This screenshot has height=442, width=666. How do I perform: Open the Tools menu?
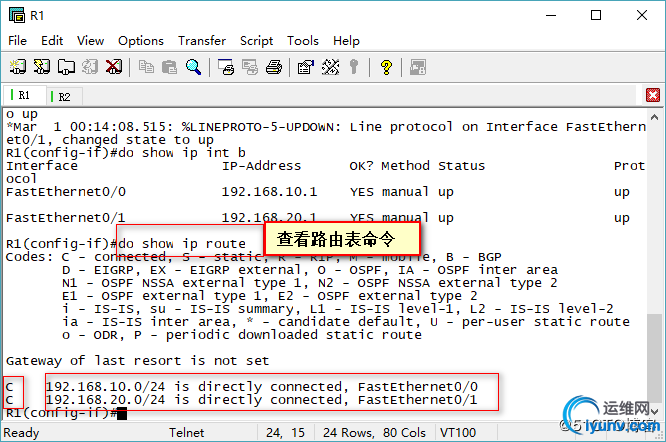tap(303, 41)
